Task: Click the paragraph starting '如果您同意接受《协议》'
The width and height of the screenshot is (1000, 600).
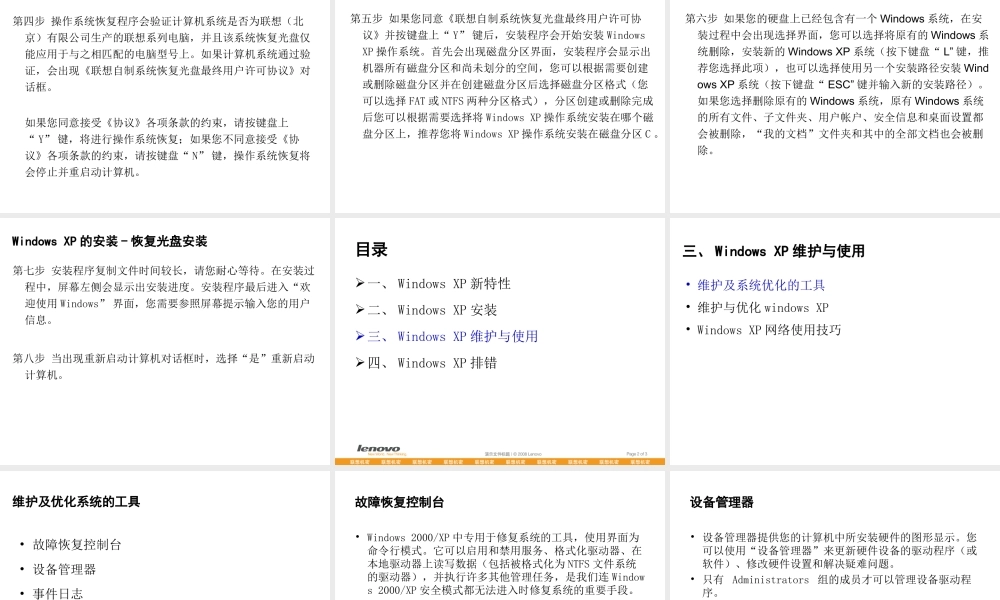Action: tap(167, 147)
